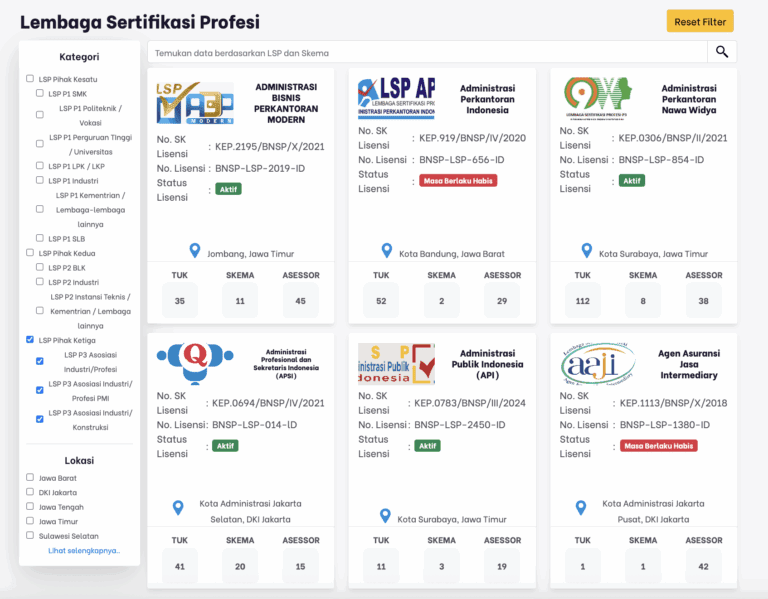Click the APSI secretary logo
This screenshot has height=599, width=768.
coord(195,363)
